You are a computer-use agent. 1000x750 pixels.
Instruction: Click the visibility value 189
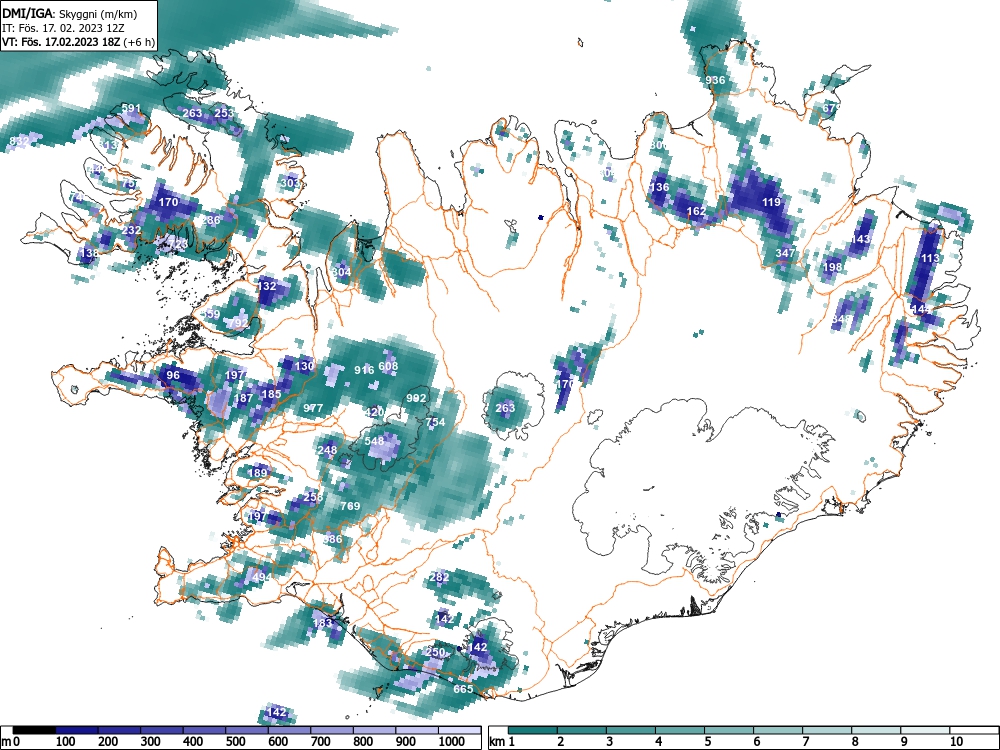tap(258, 473)
